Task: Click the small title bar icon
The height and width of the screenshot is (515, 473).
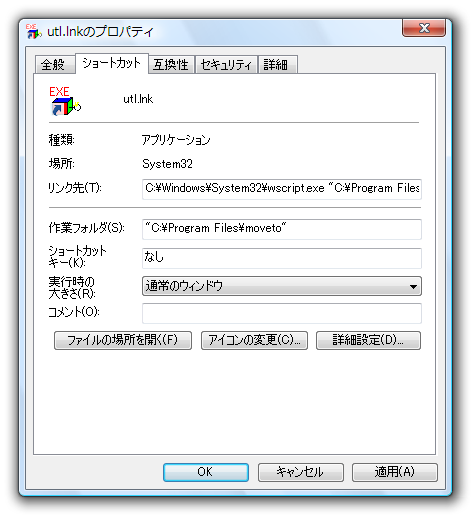Action: [33, 31]
